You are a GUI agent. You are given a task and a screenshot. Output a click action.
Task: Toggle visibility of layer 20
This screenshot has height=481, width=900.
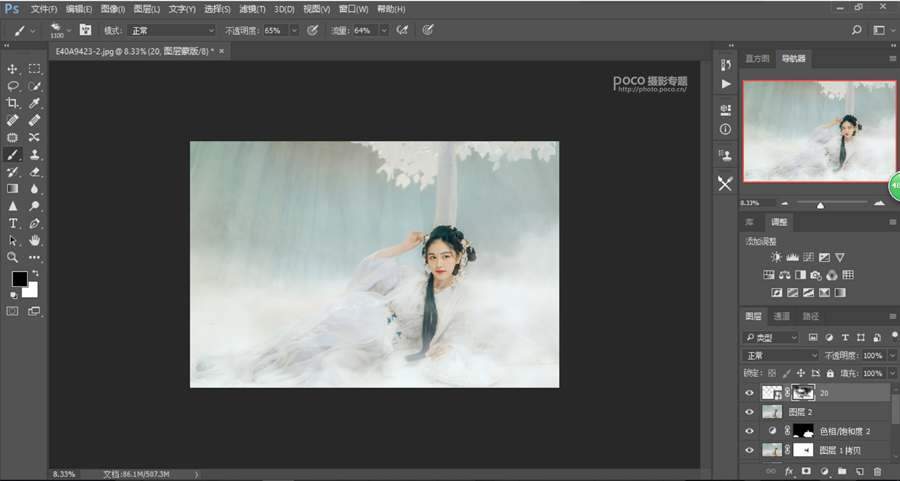749,393
